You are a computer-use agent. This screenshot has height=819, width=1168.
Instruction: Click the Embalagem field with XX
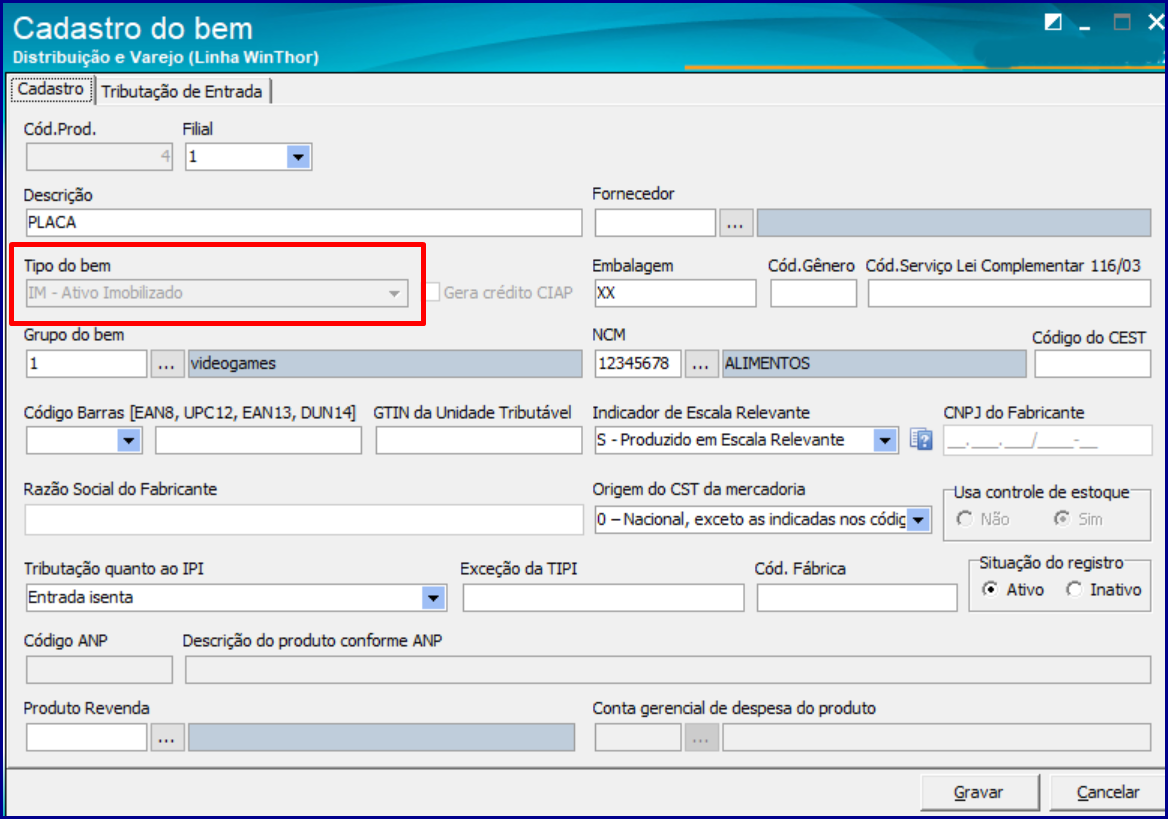coord(675,293)
